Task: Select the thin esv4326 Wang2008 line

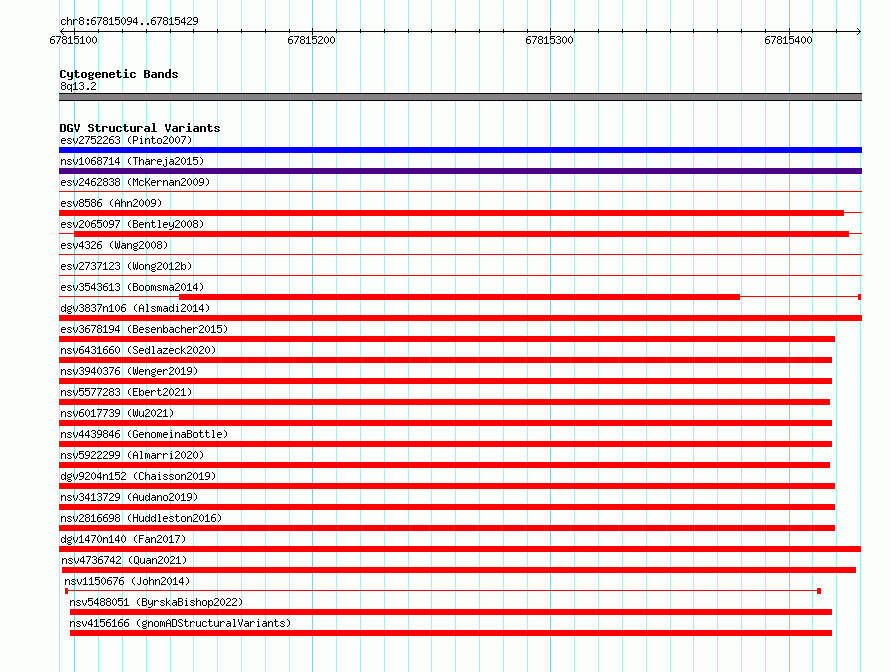Action: (460, 255)
